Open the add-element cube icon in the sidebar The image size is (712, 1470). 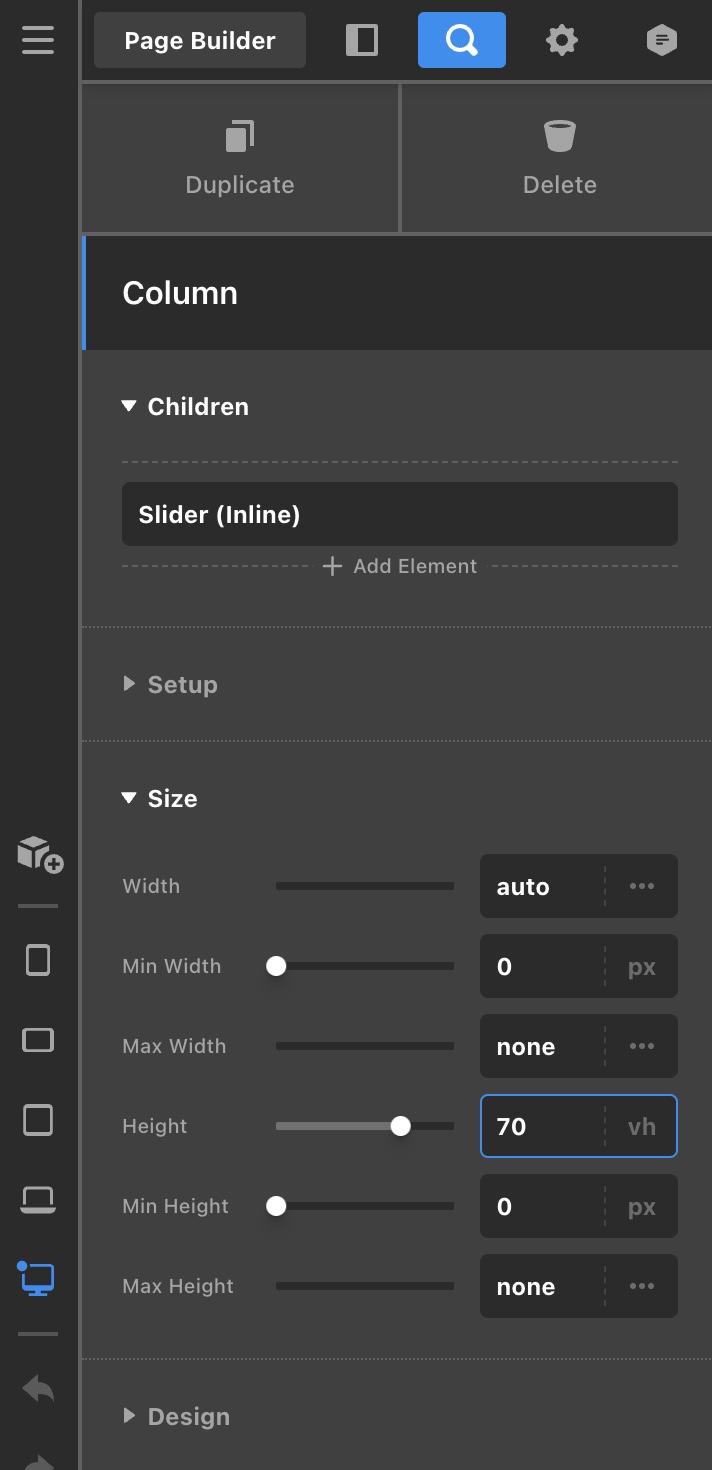coord(40,854)
